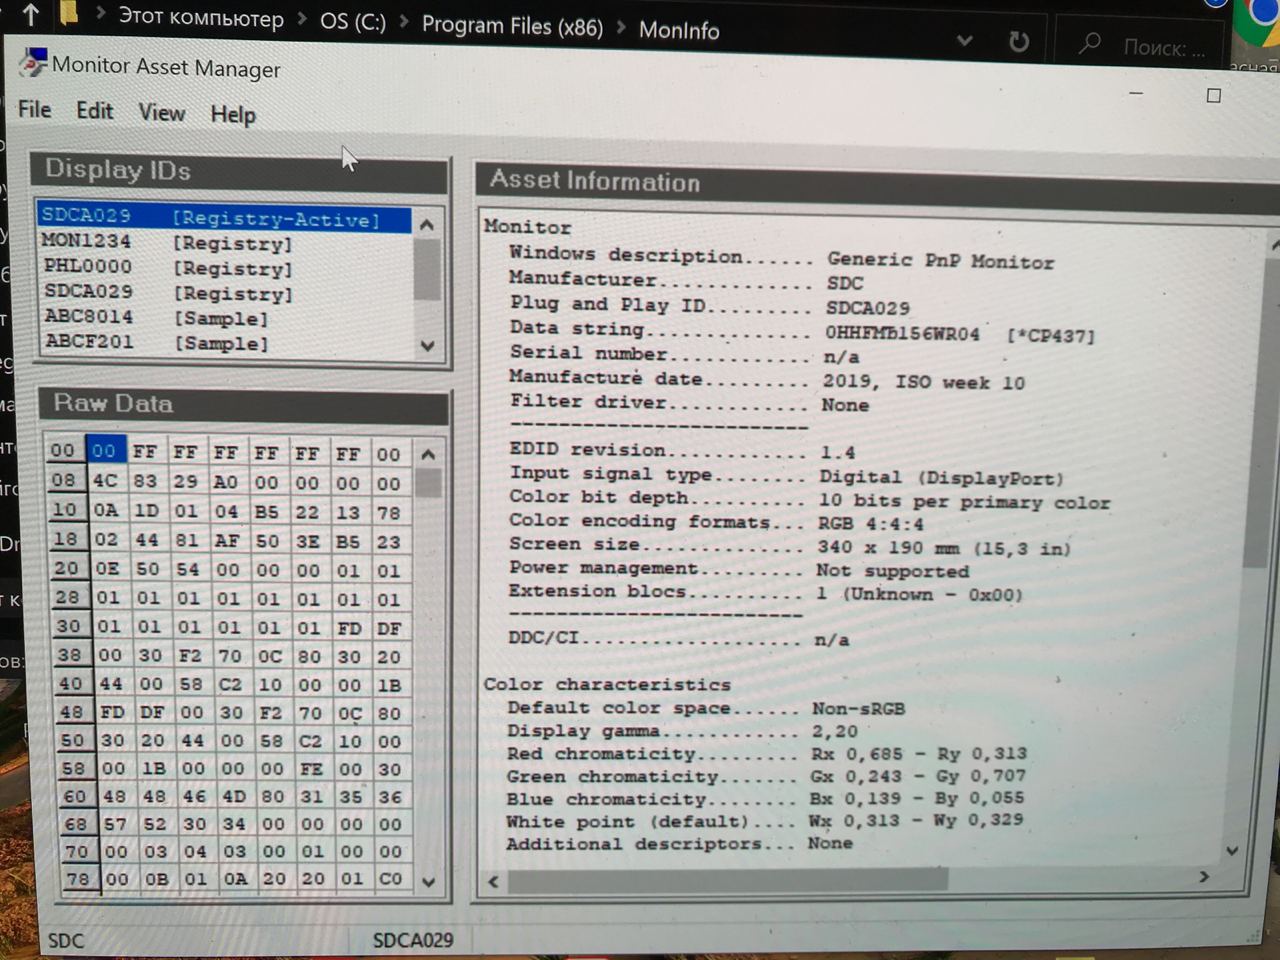Click 'Digital (DisplayPort)' signal type value
The height and width of the screenshot is (960, 1280).
point(941,478)
